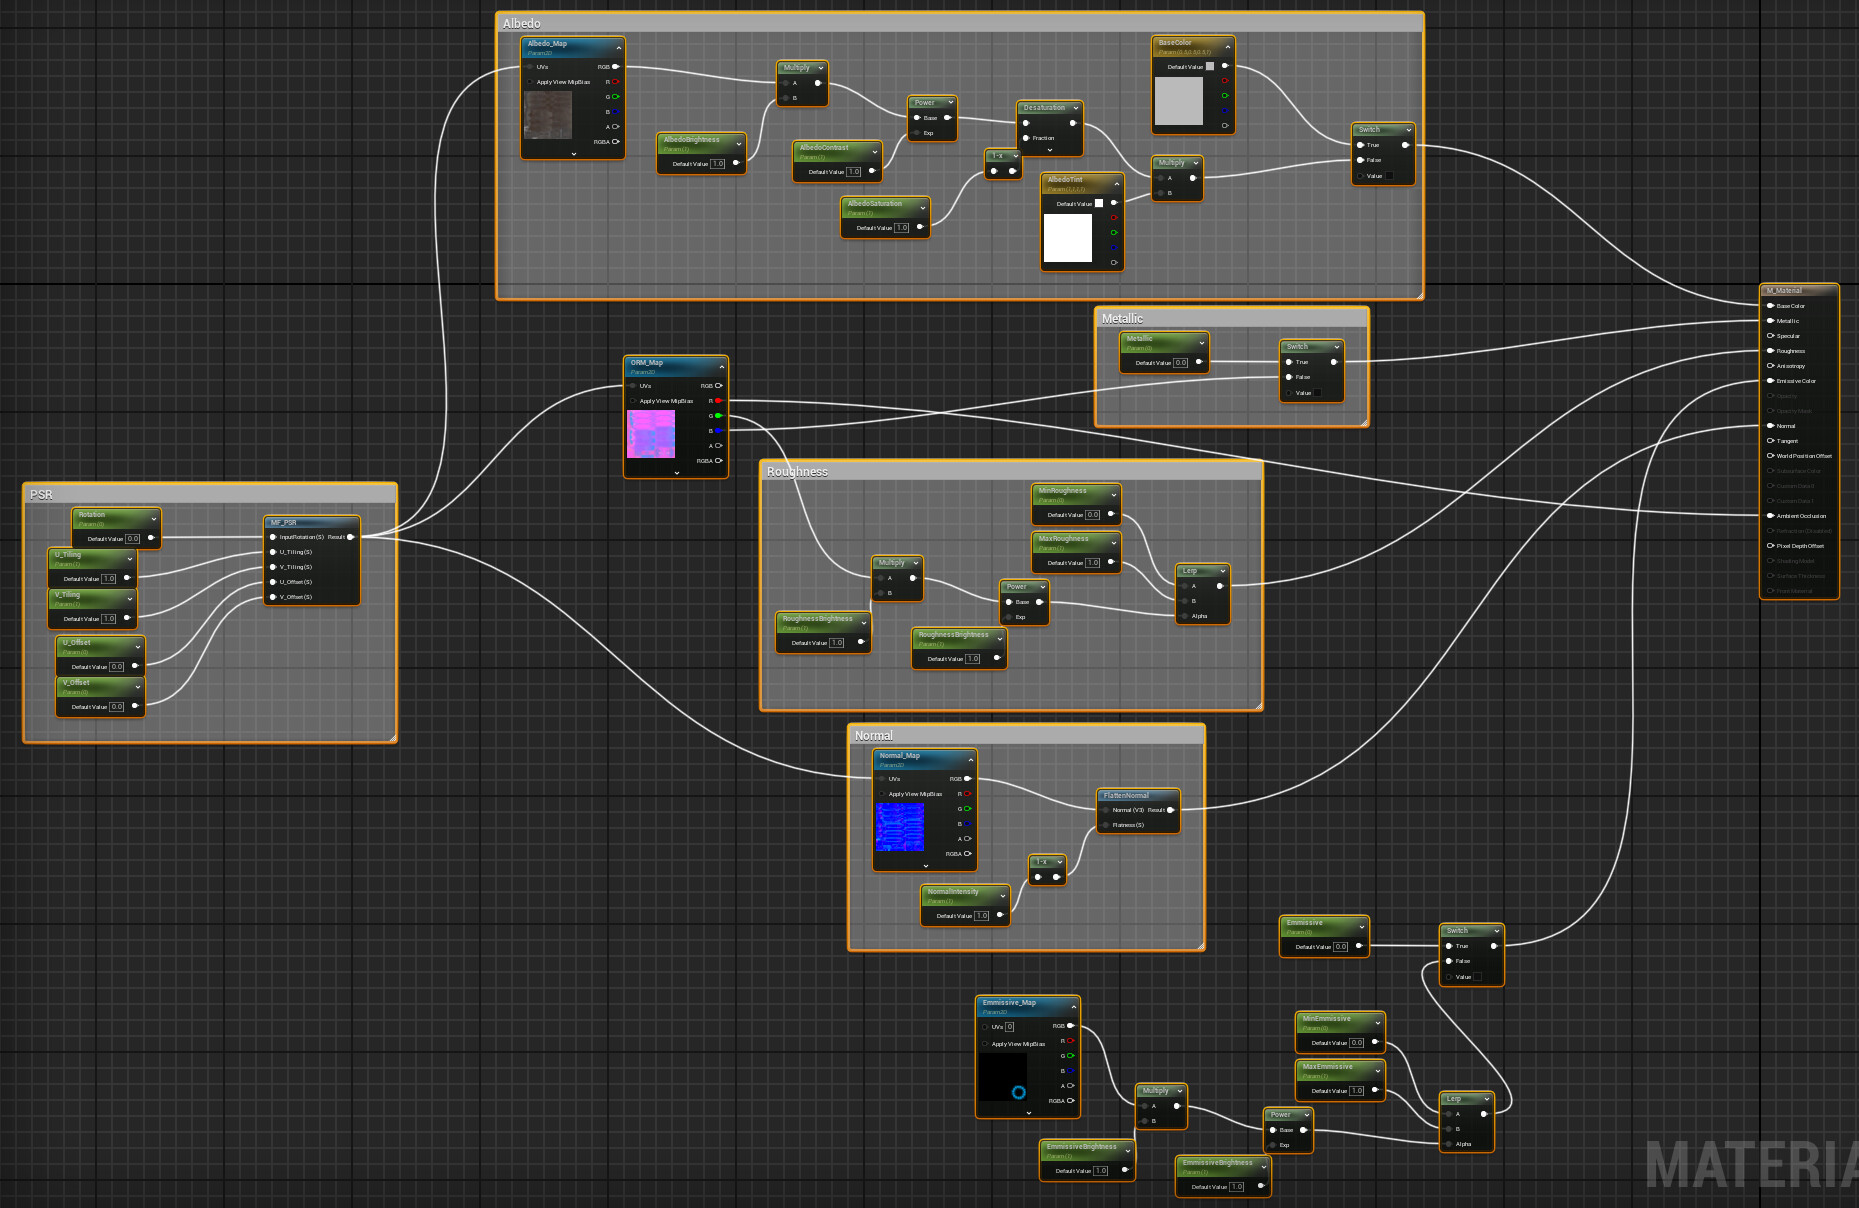Click the Normal input pin on M_Material
1859x1208 pixels.
(x=1769, y=426)
